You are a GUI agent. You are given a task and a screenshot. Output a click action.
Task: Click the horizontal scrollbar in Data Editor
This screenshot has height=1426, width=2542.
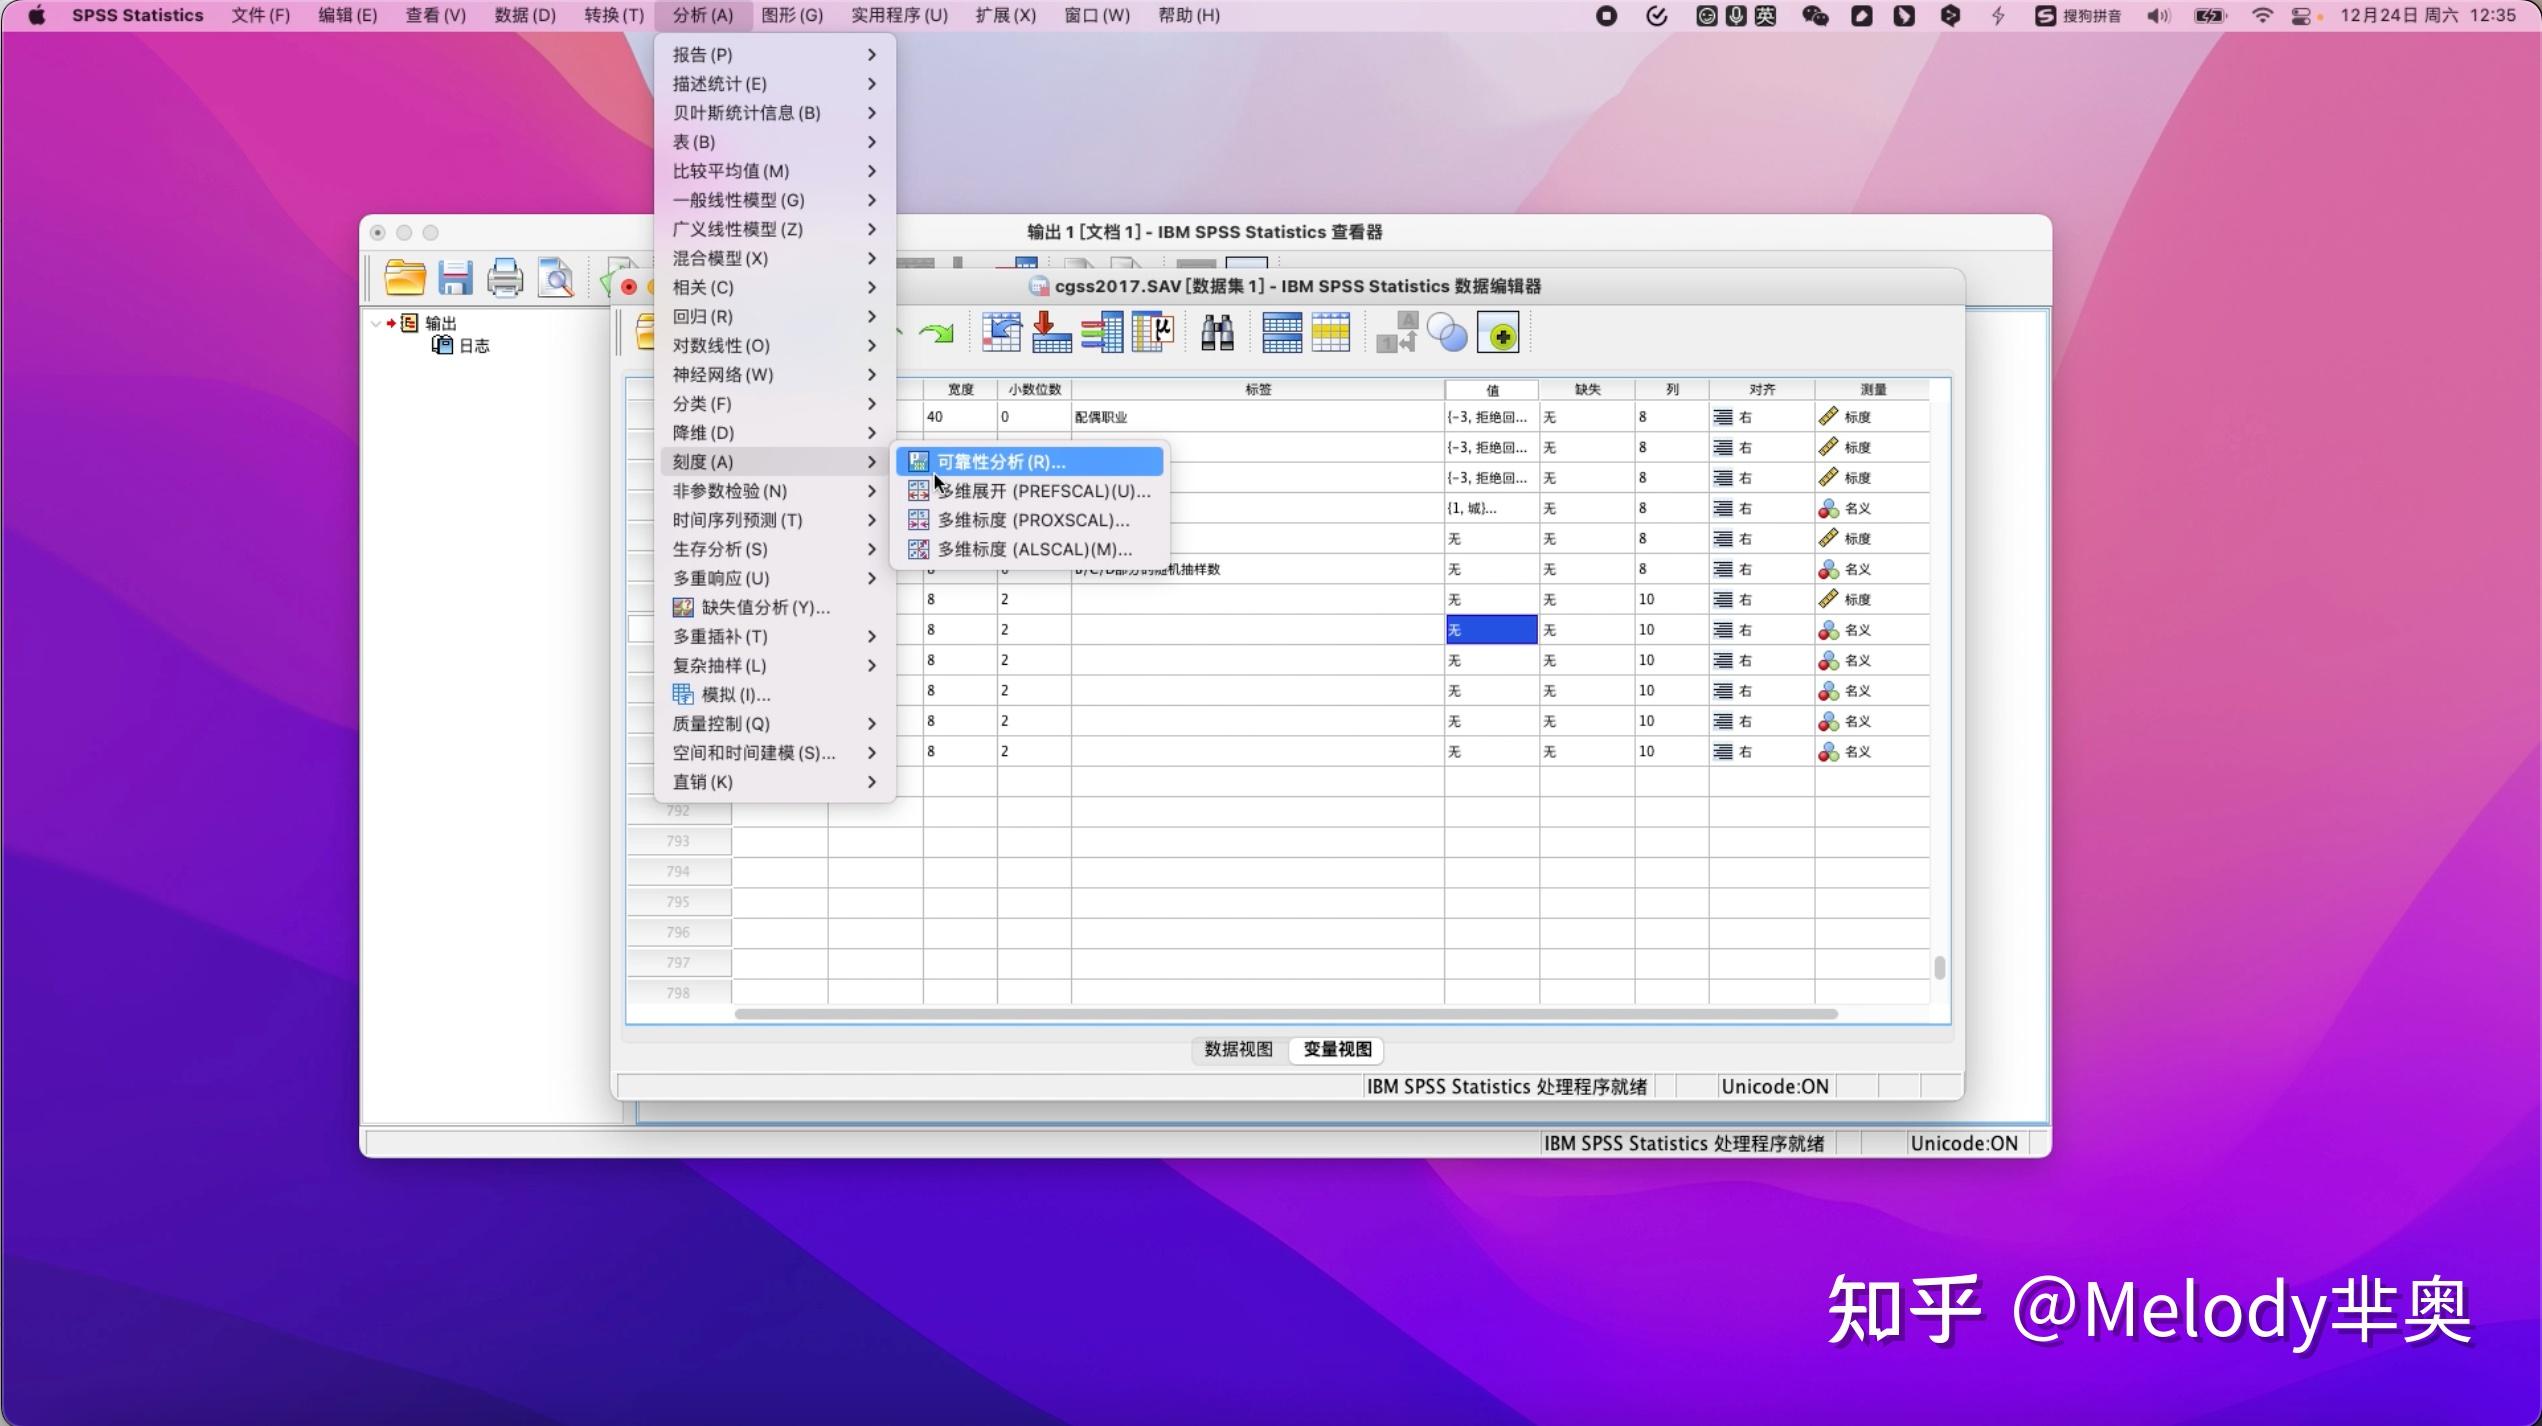[x=1286, y=1014]
